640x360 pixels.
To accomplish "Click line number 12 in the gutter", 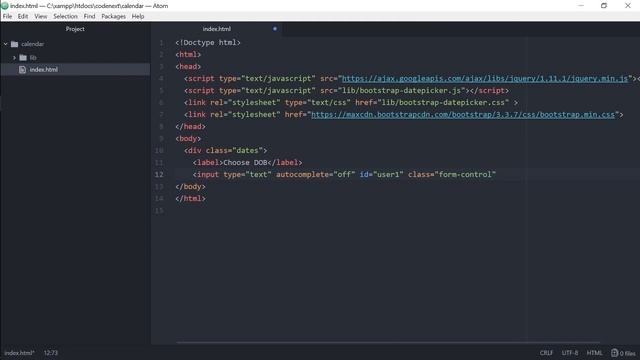I will [159, 175].
